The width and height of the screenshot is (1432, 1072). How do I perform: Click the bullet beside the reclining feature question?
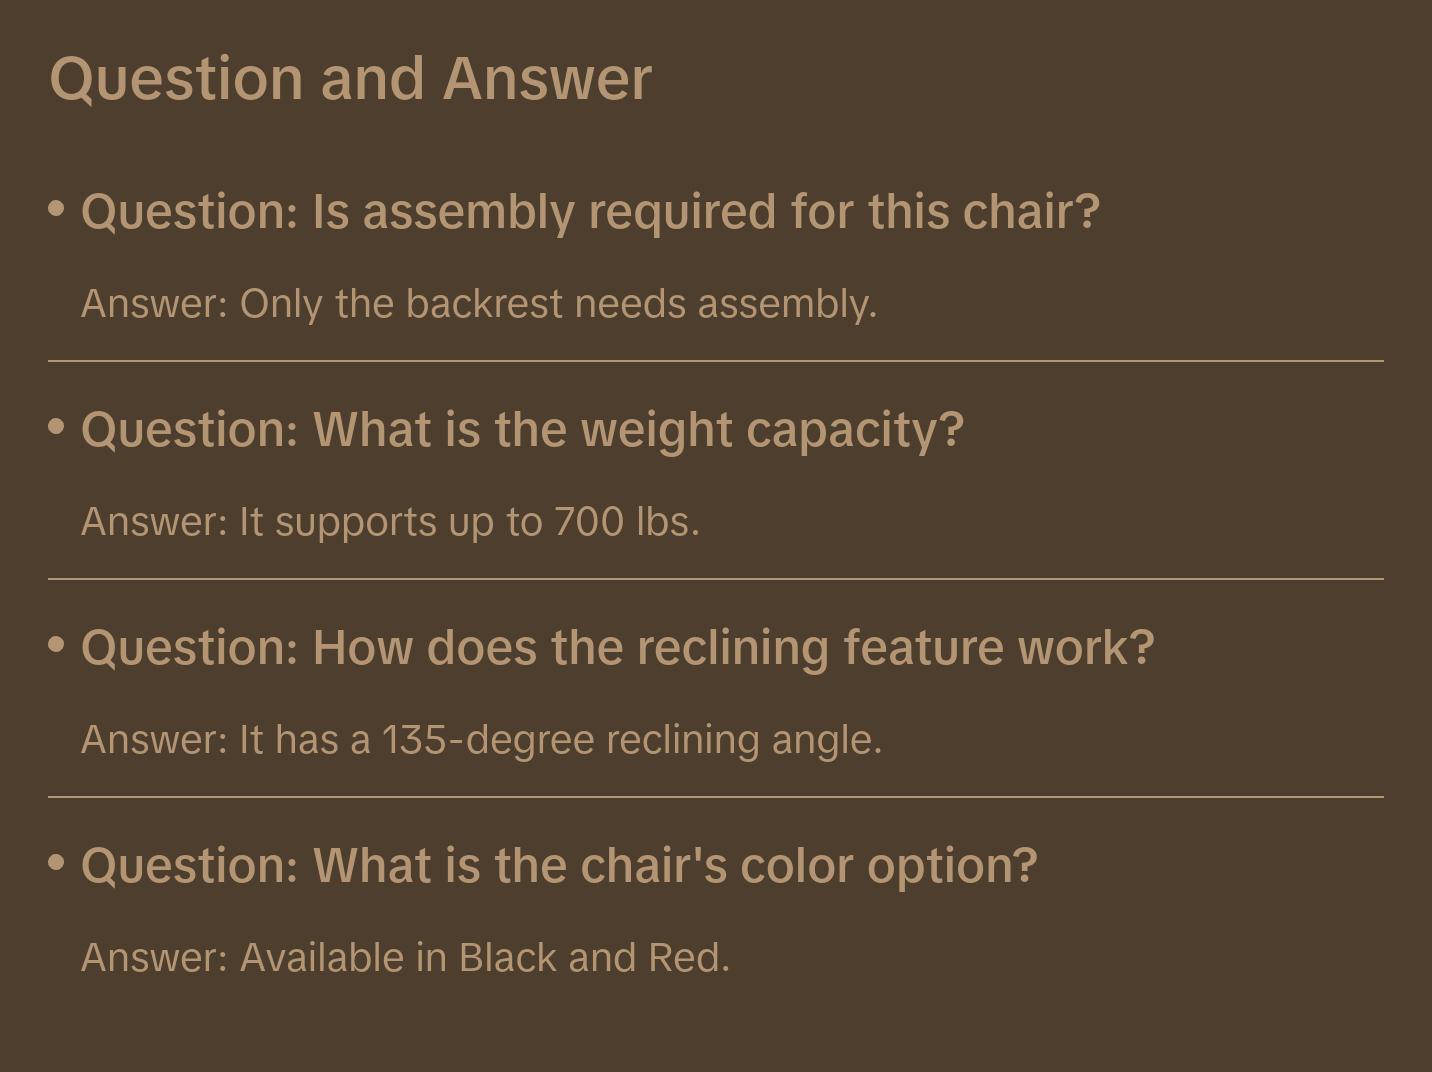tap(57, 645)
